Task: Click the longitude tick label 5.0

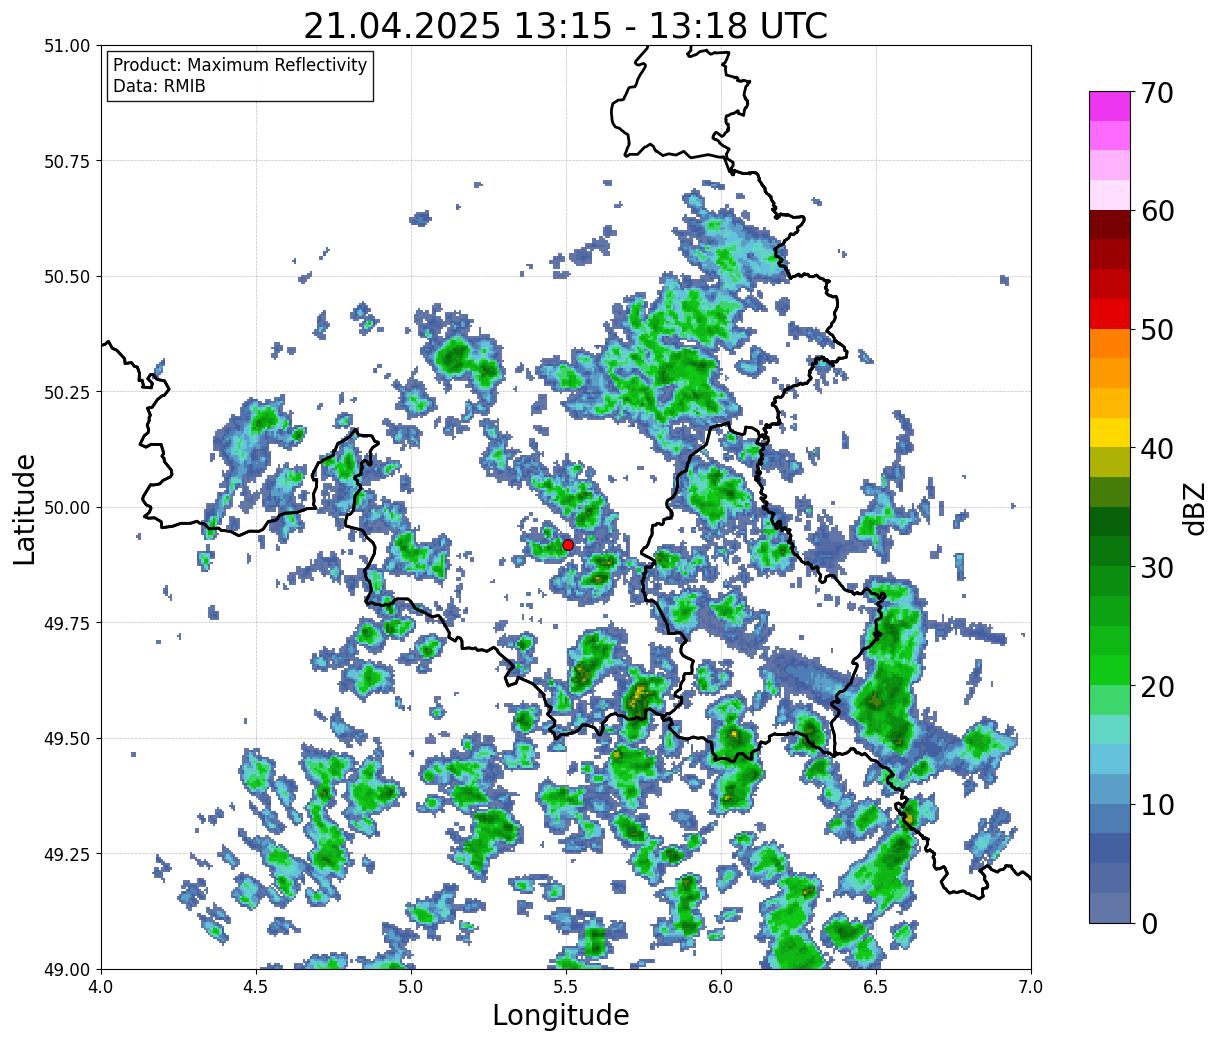Action: [411, 987]
